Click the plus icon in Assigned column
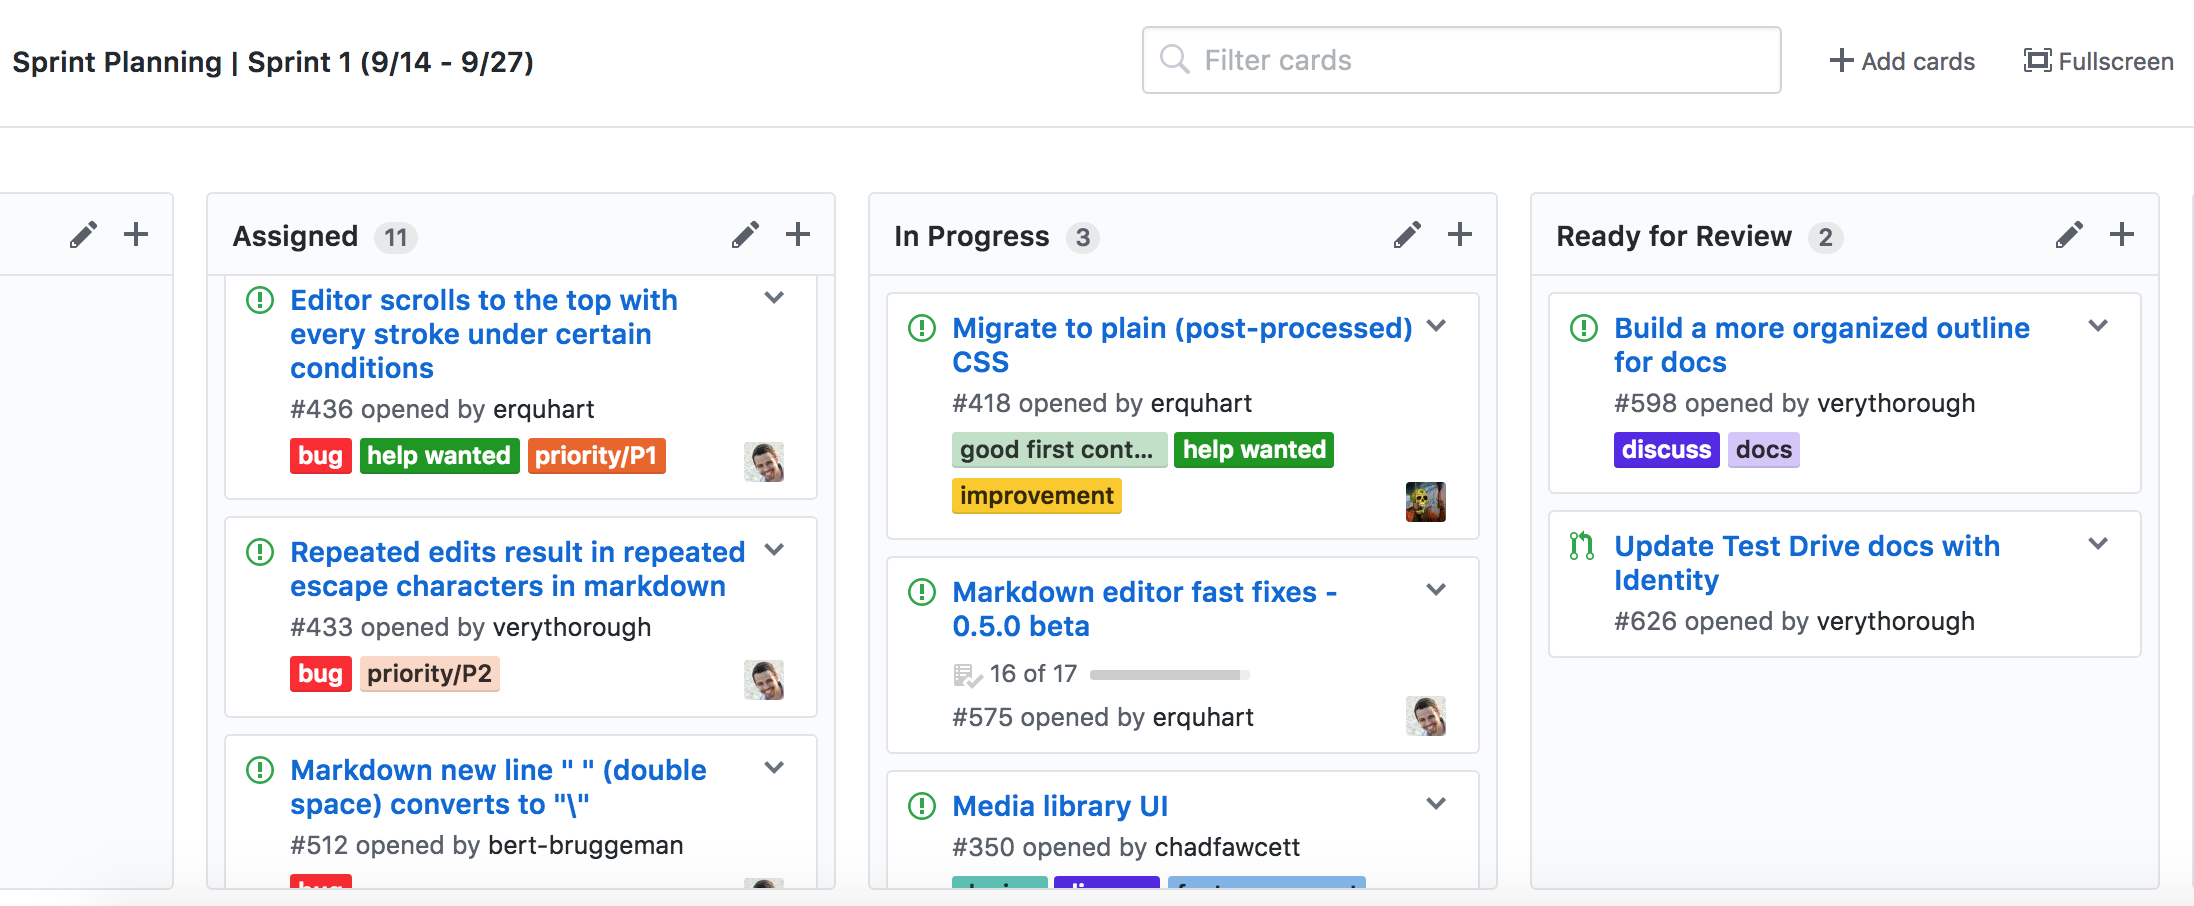This screenshot has height=906, width=2194. pyautogui.click(x=797, y=235)
